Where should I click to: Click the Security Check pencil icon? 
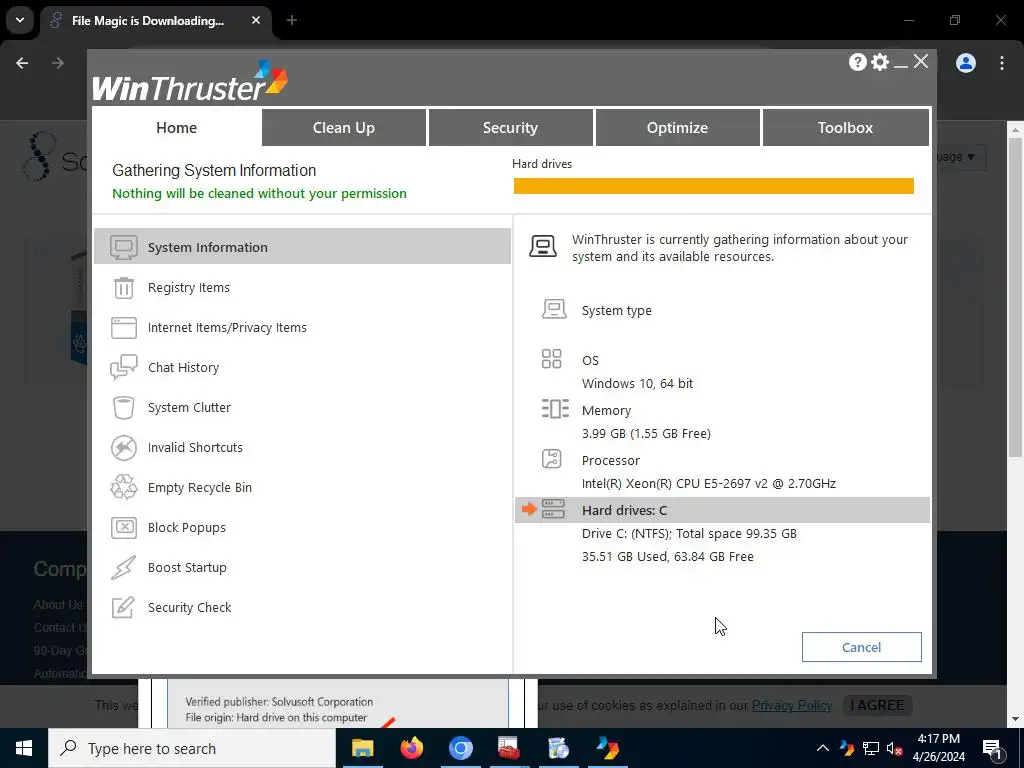tap(123, 607)
